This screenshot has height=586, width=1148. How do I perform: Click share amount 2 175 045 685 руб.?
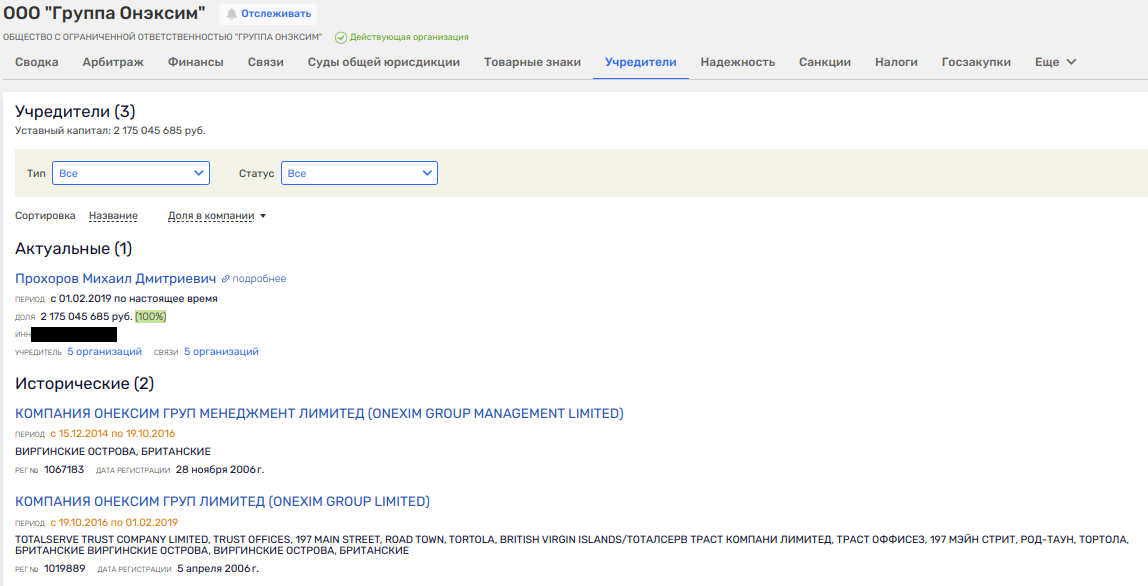[86, 317]
